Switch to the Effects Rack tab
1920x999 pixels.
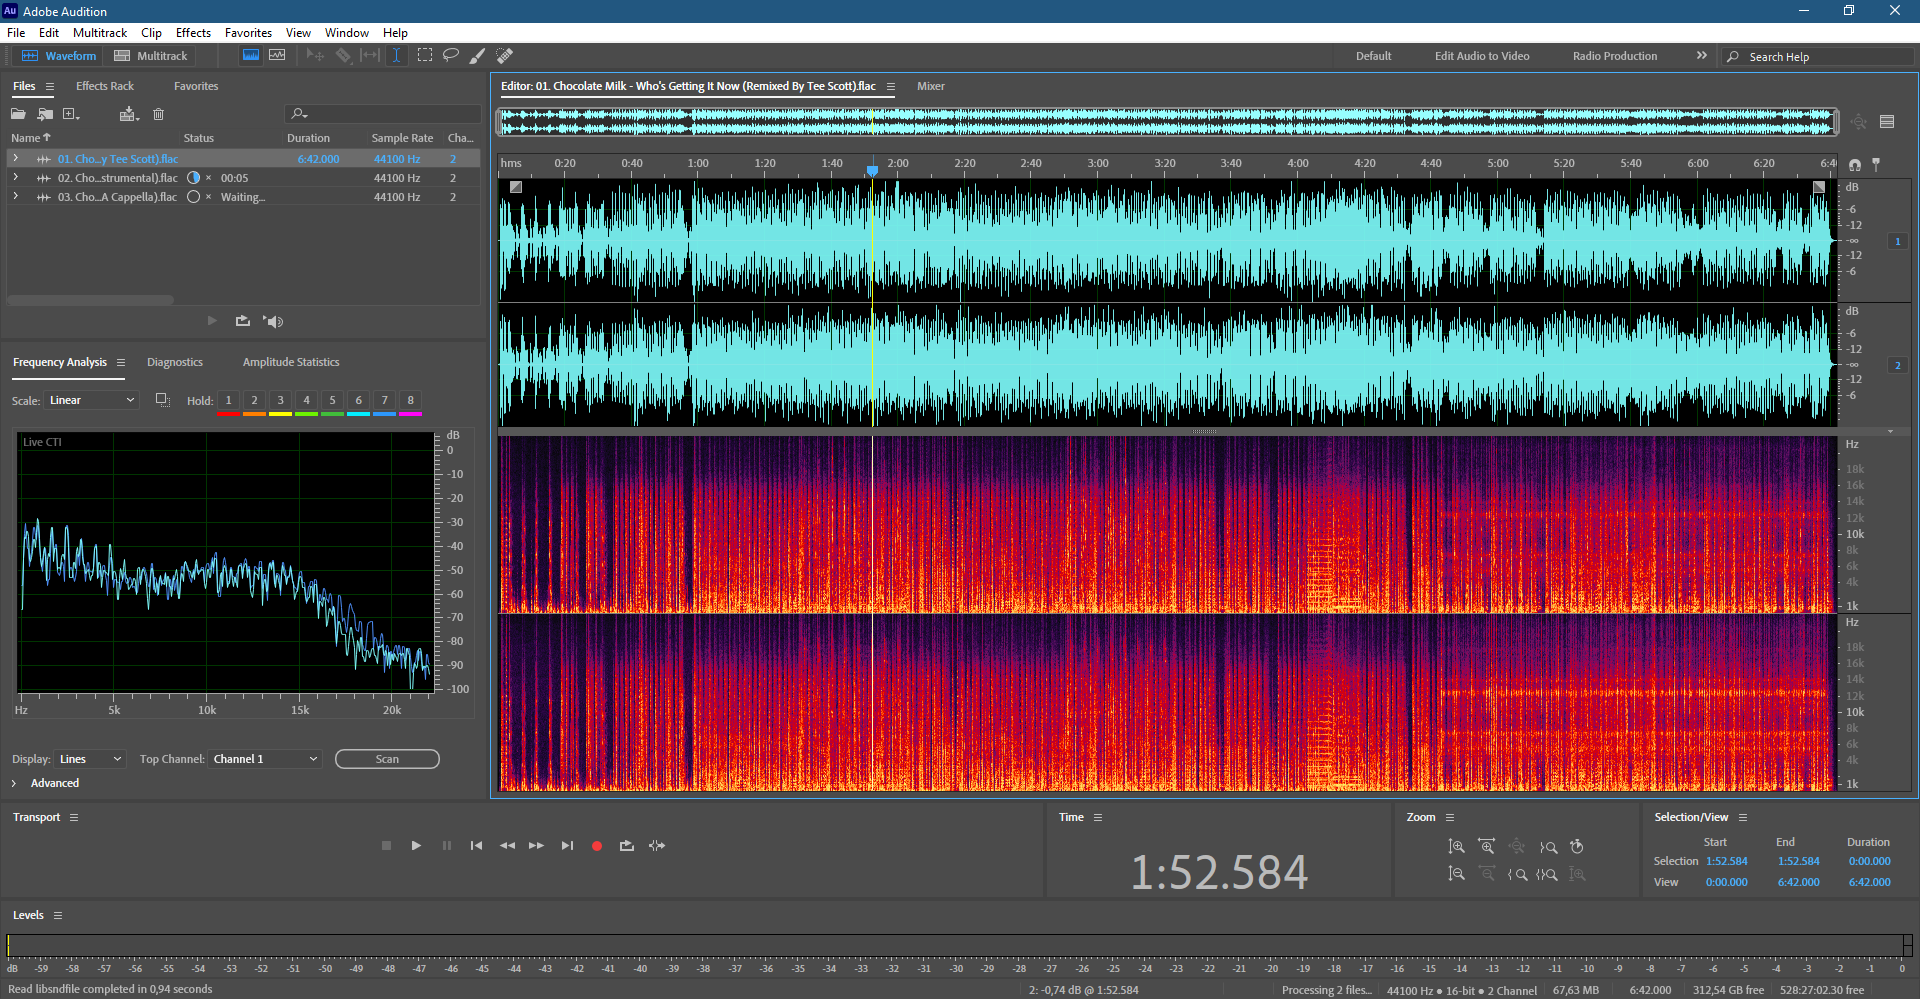[105, 86]
